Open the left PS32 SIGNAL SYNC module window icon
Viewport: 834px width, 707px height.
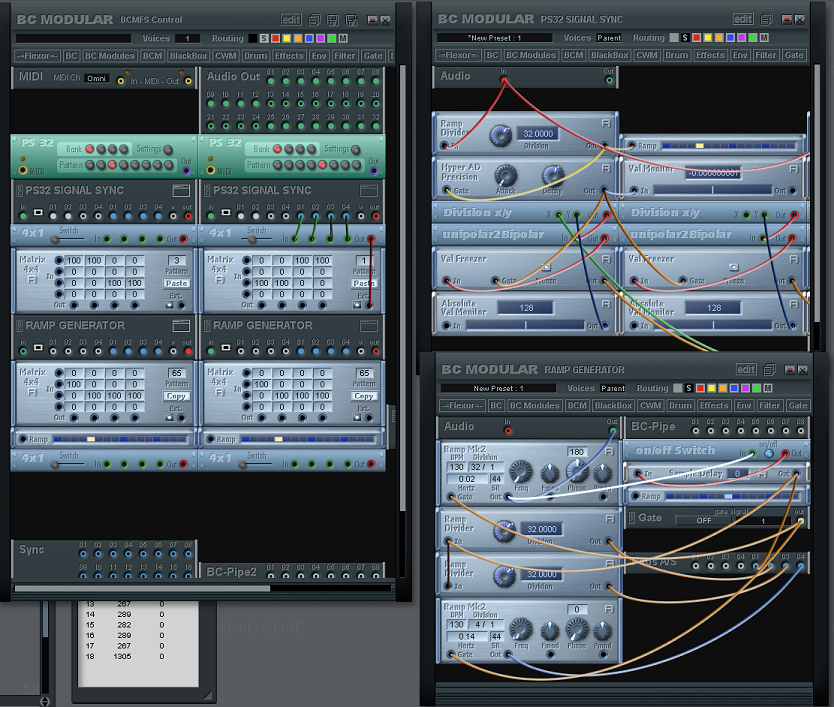[182, 190]
